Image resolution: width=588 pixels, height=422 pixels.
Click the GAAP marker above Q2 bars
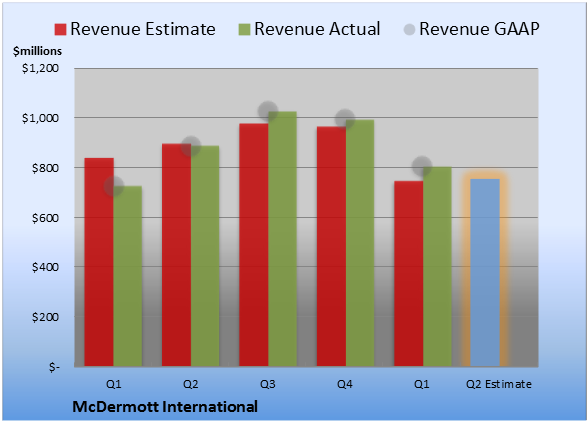coord(190,146)
